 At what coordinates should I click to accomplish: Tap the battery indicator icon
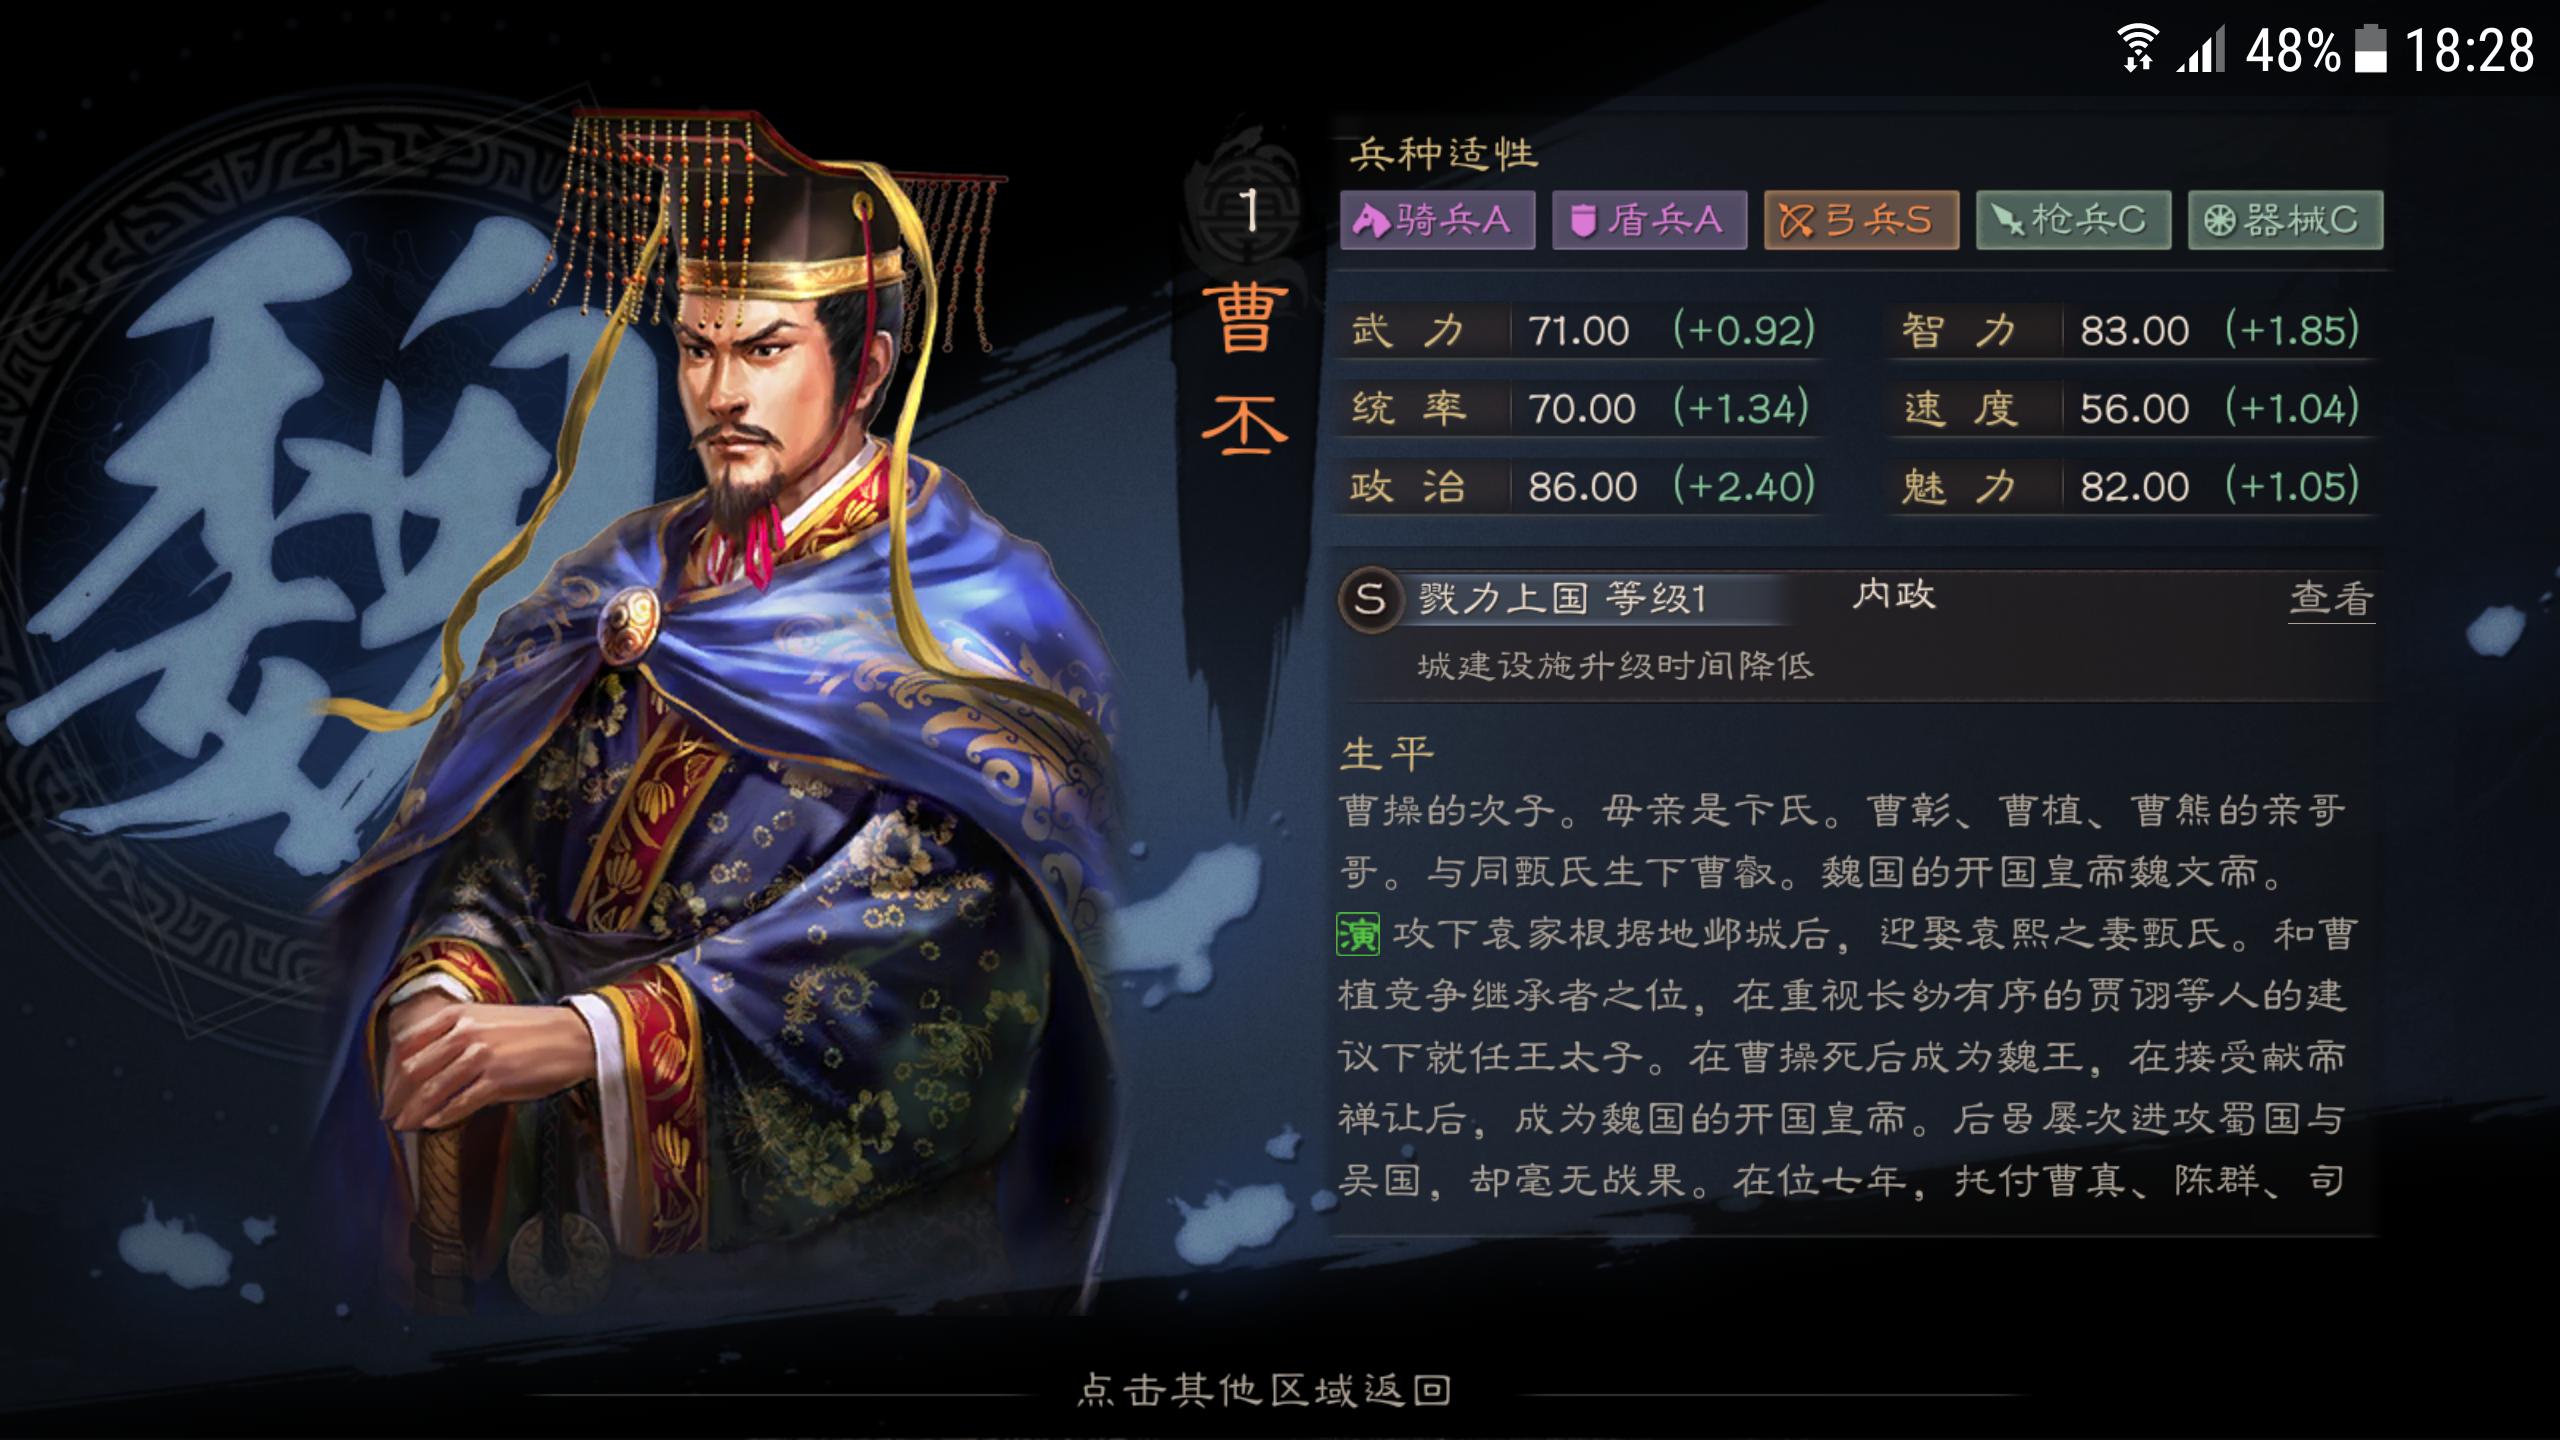click(2370, 49)
